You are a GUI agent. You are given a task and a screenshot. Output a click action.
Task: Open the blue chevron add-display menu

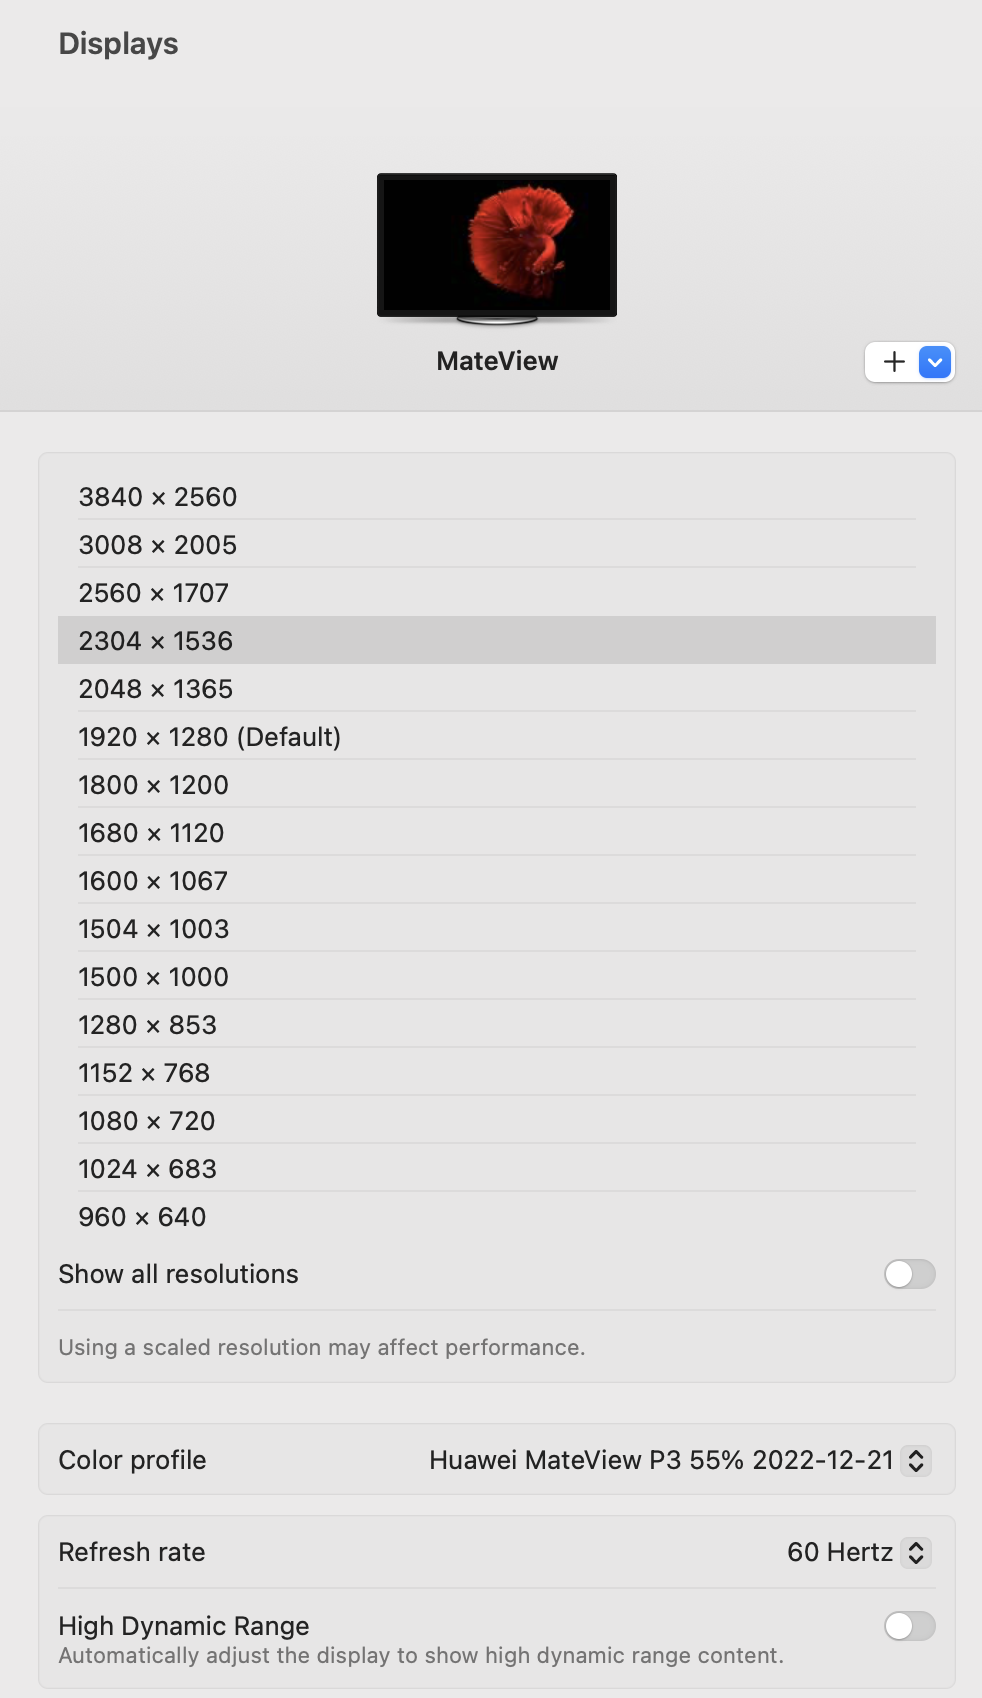(935, 362)
